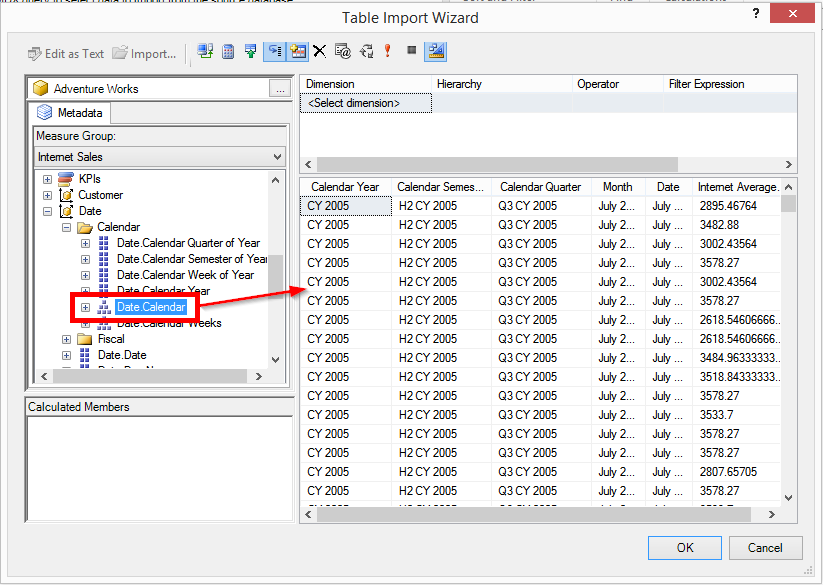Toggle the Show Empty Cells icon
Image resolution: width=823 pixels, height=585 pixels.
point(250,51)
